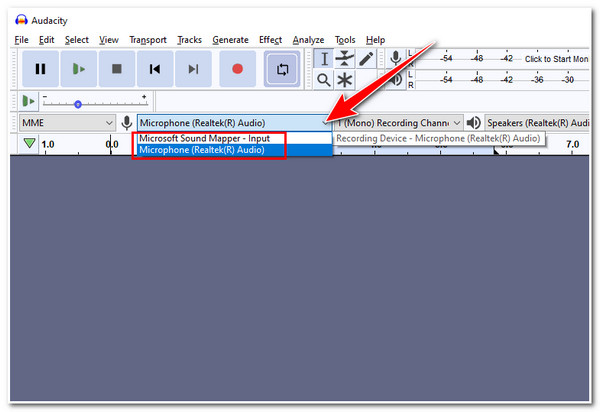The width and height of the screenshot is (600, 412).
Task: Open the MME audio host dropdown
Action: [67, 123]
